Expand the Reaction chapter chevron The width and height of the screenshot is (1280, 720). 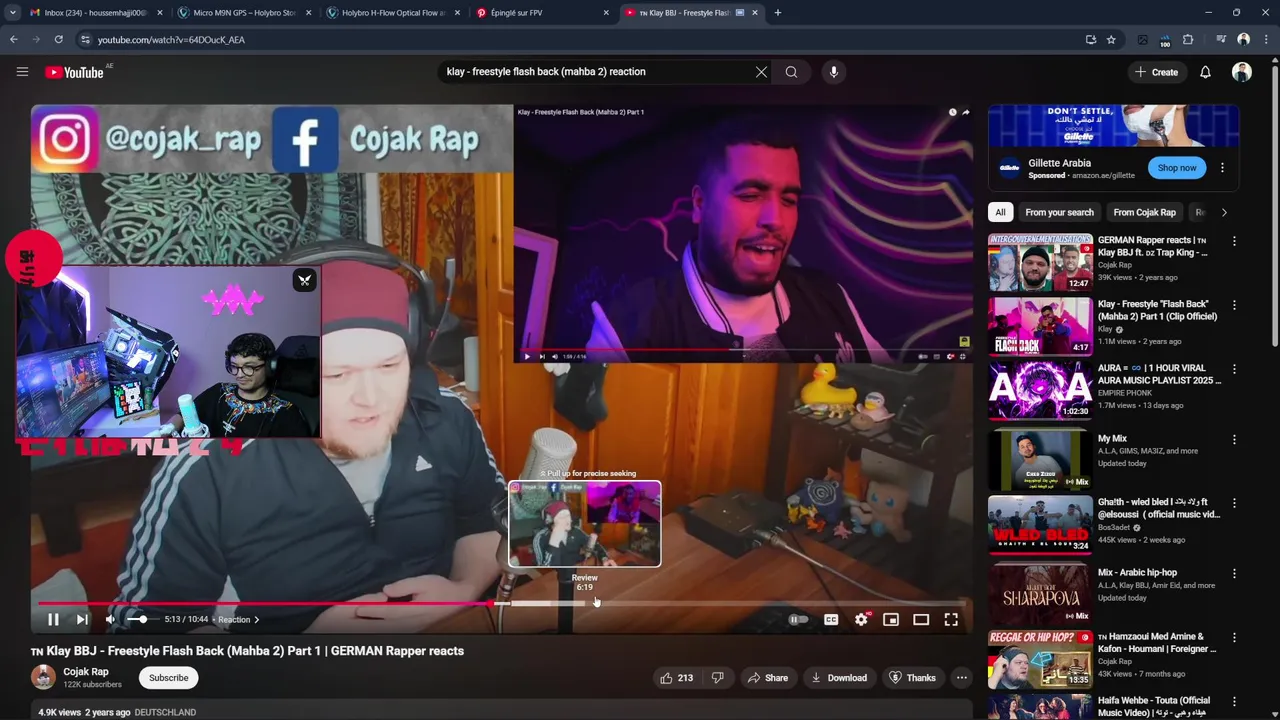(256, 619)
